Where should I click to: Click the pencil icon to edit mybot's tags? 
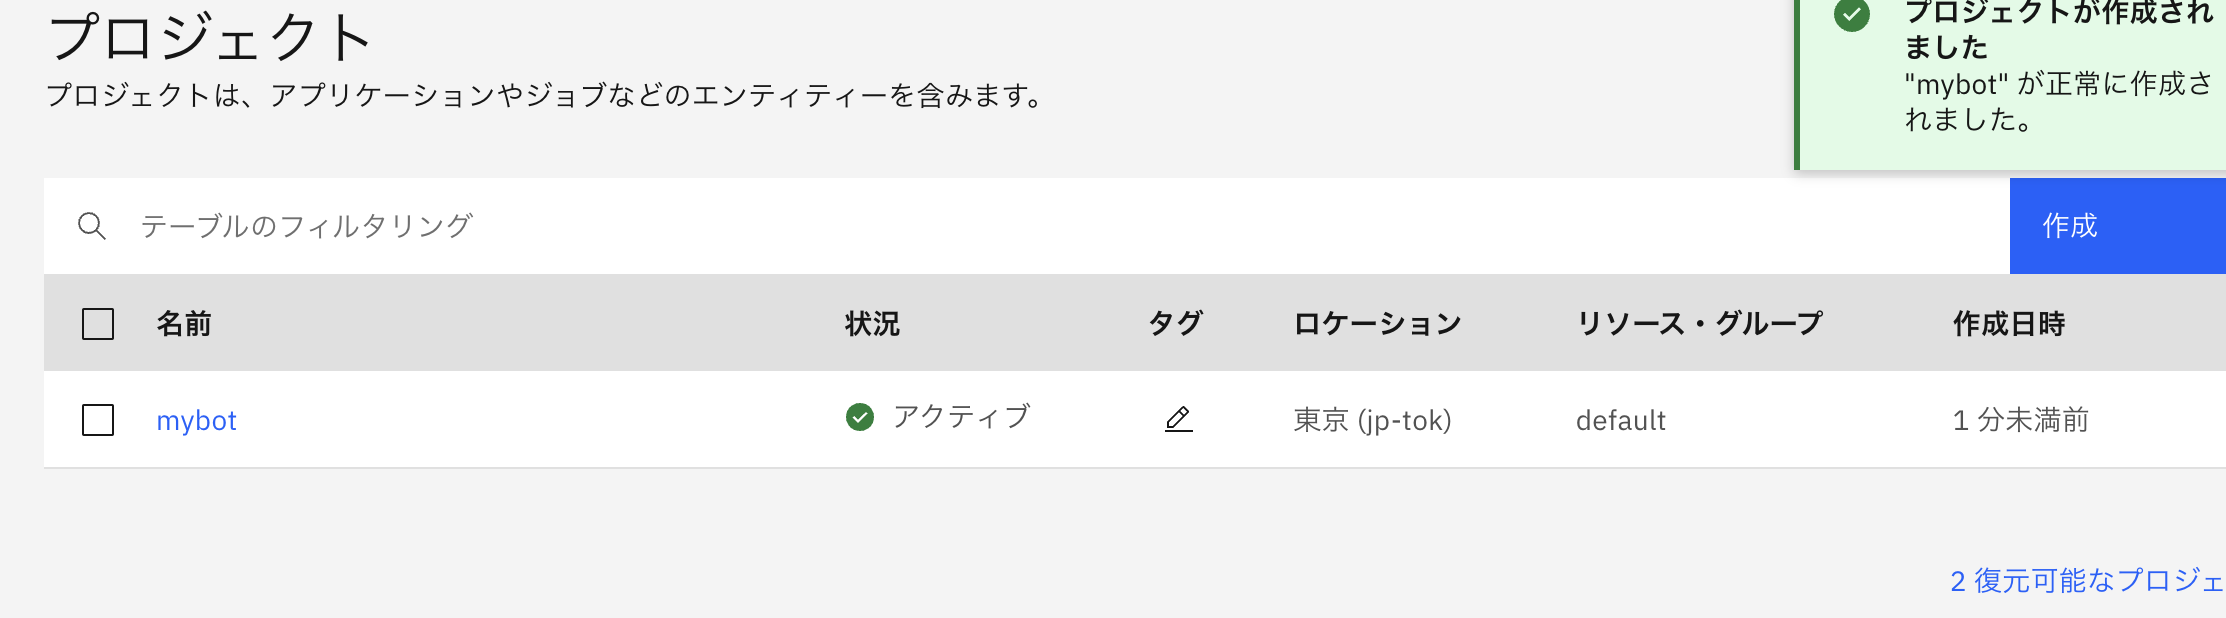coord(1179,420)
